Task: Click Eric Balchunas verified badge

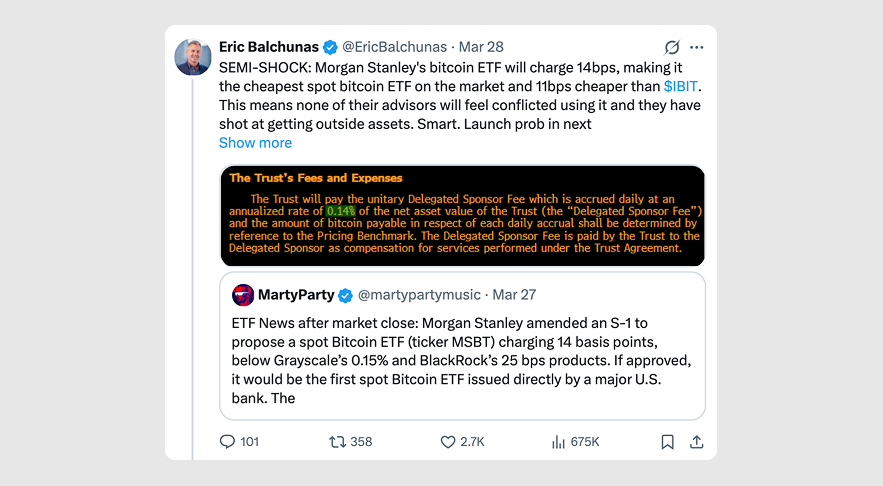Action: tap(331, 48)
